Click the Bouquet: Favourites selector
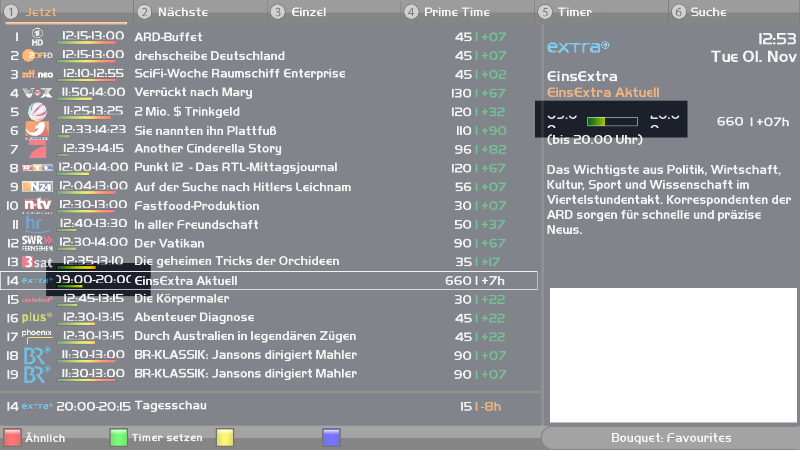Screen dimensions: 800x450 coord(670,438)
